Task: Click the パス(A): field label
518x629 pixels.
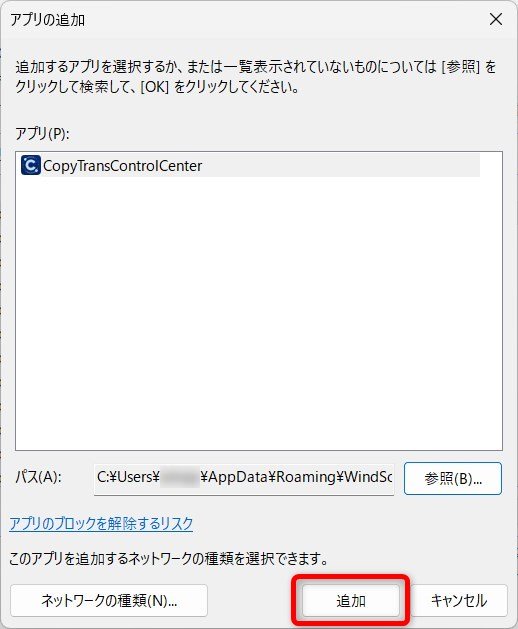Action: pos(38,477)
